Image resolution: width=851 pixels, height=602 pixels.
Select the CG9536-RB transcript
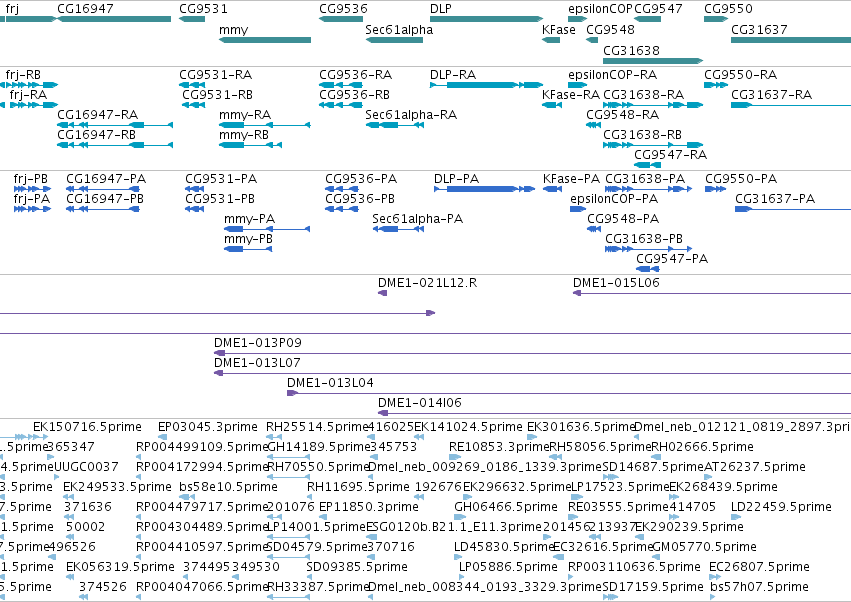[341, 105]
